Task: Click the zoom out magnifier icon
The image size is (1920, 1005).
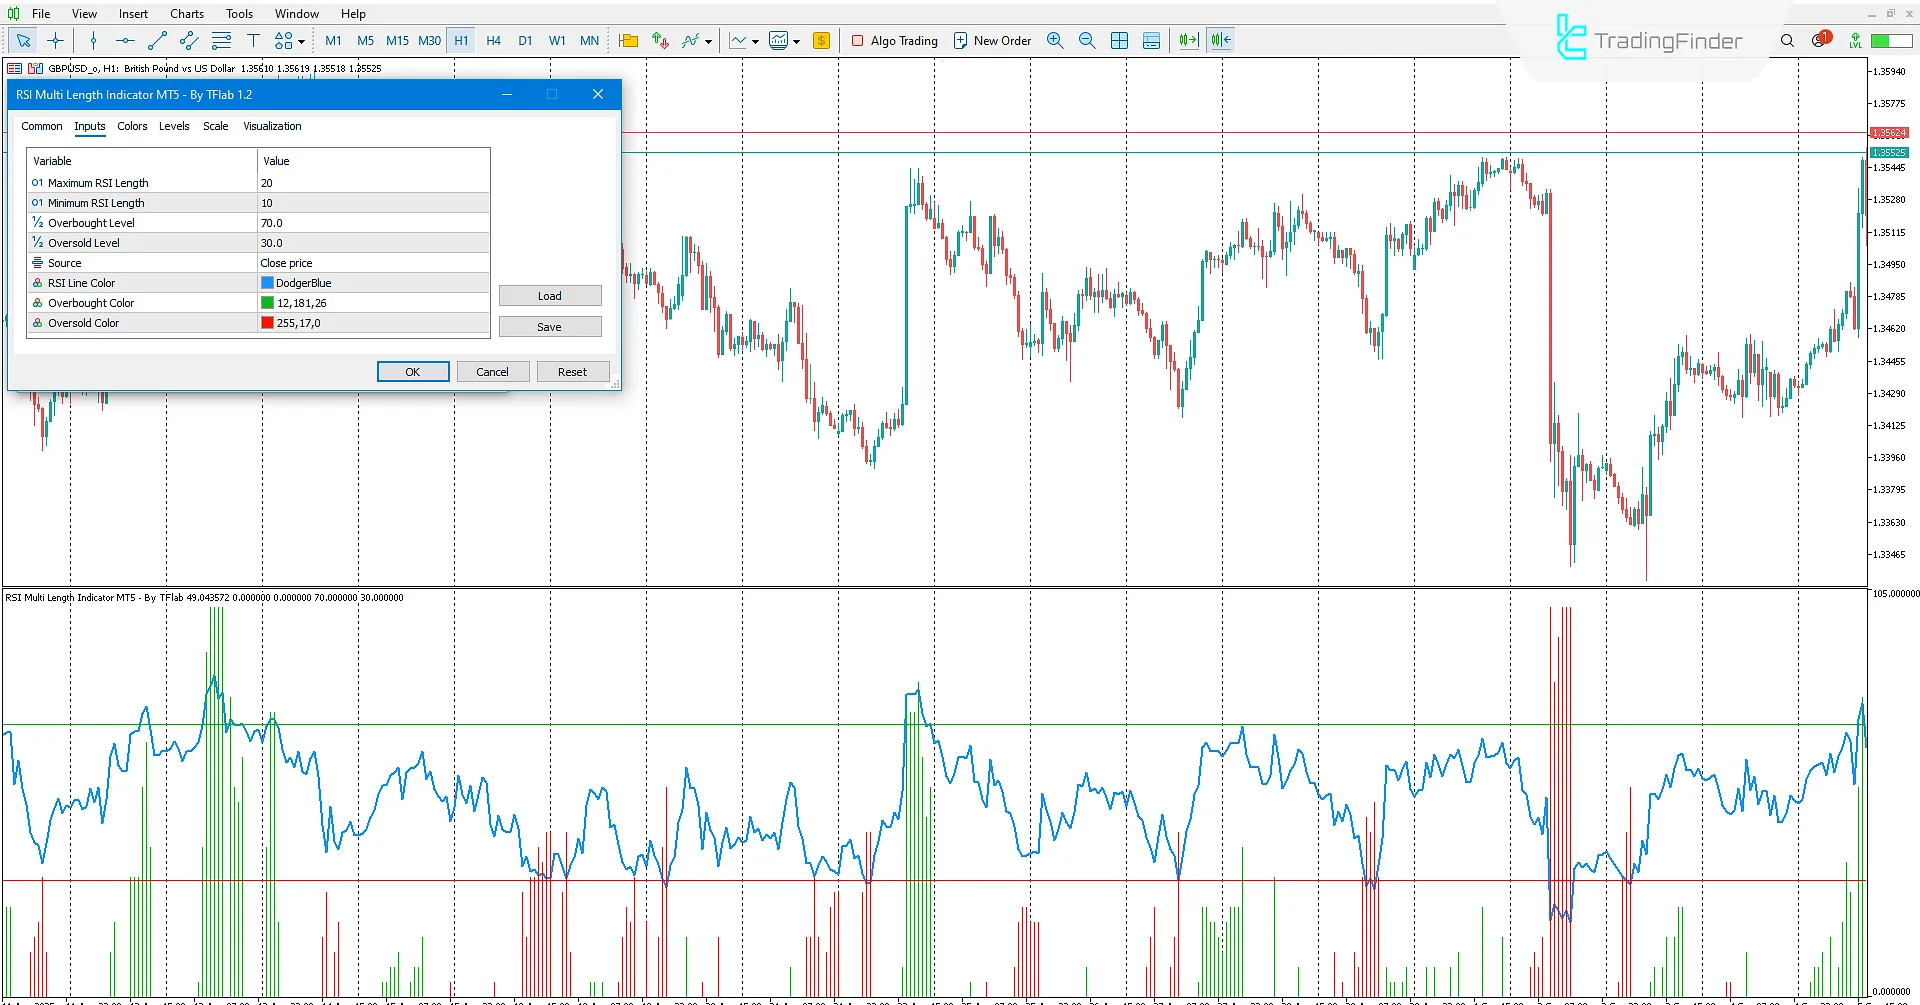Action: (1087, 41)
